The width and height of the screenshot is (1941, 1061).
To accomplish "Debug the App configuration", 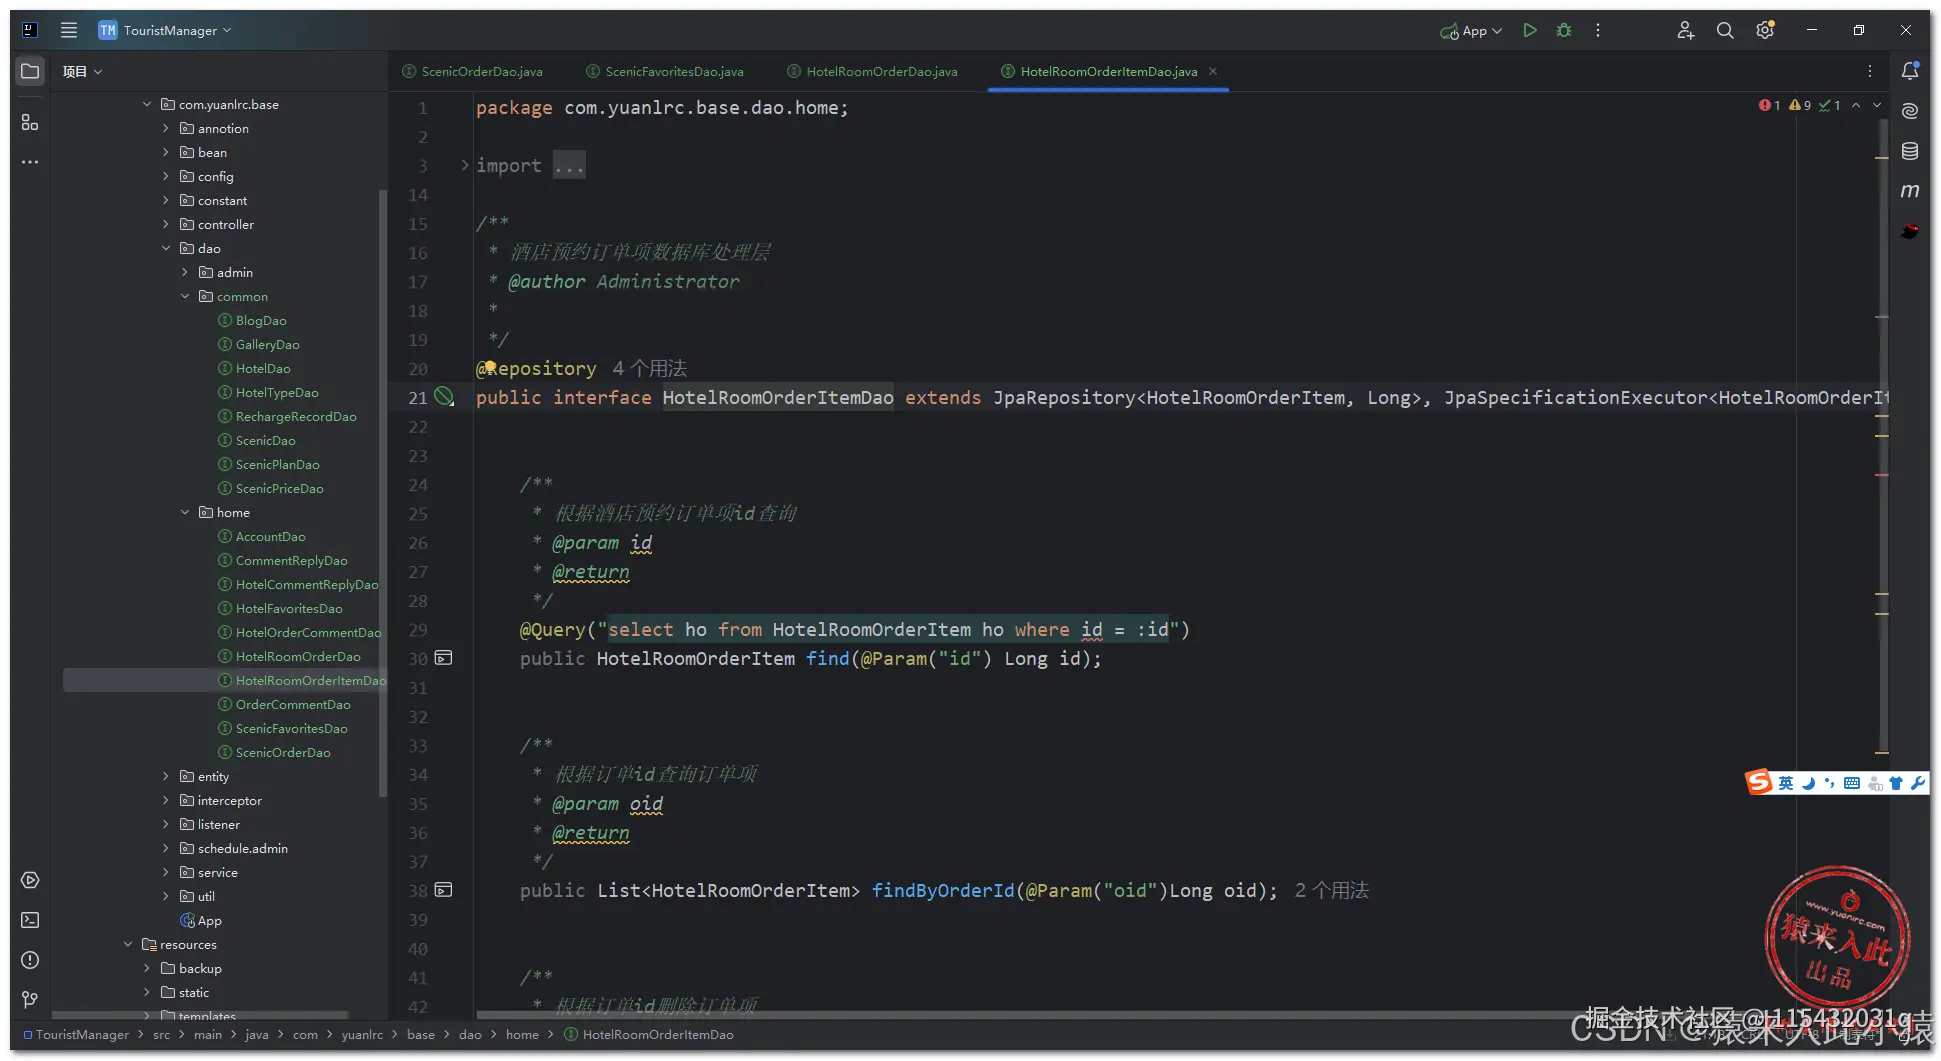I will coord(1564,30).
